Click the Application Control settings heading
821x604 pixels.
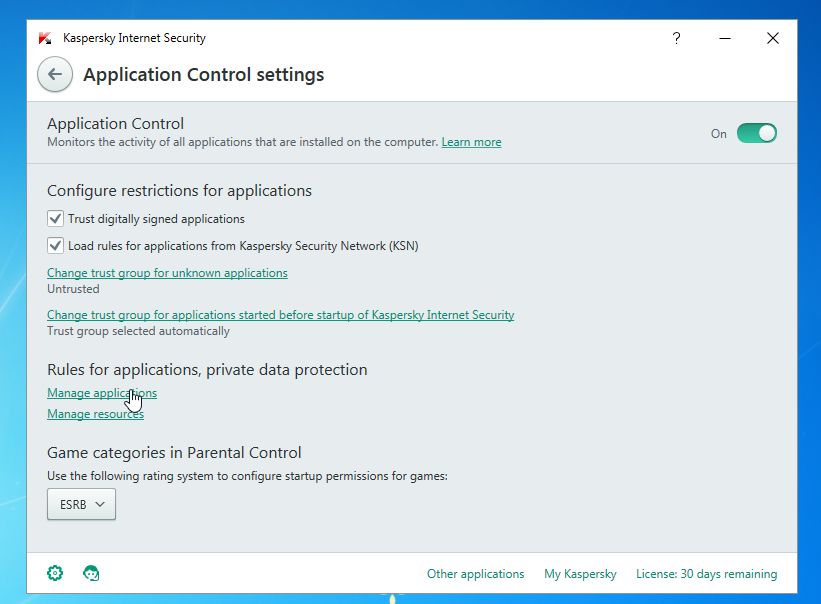tap(204, 75)
